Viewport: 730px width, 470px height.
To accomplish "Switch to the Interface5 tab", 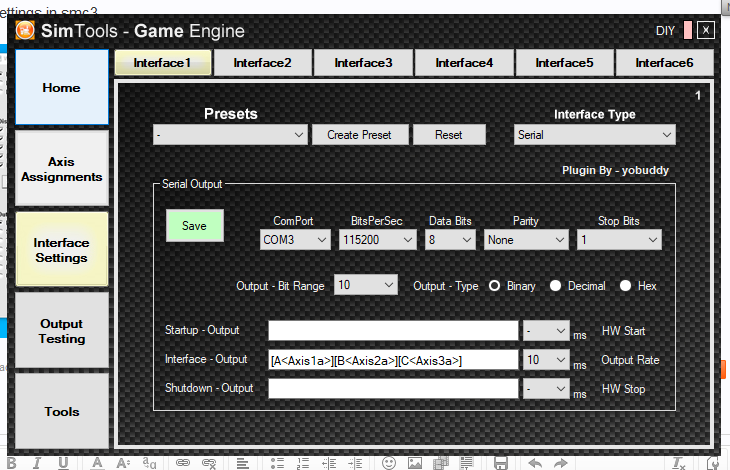I will click(x=564, y=63).
